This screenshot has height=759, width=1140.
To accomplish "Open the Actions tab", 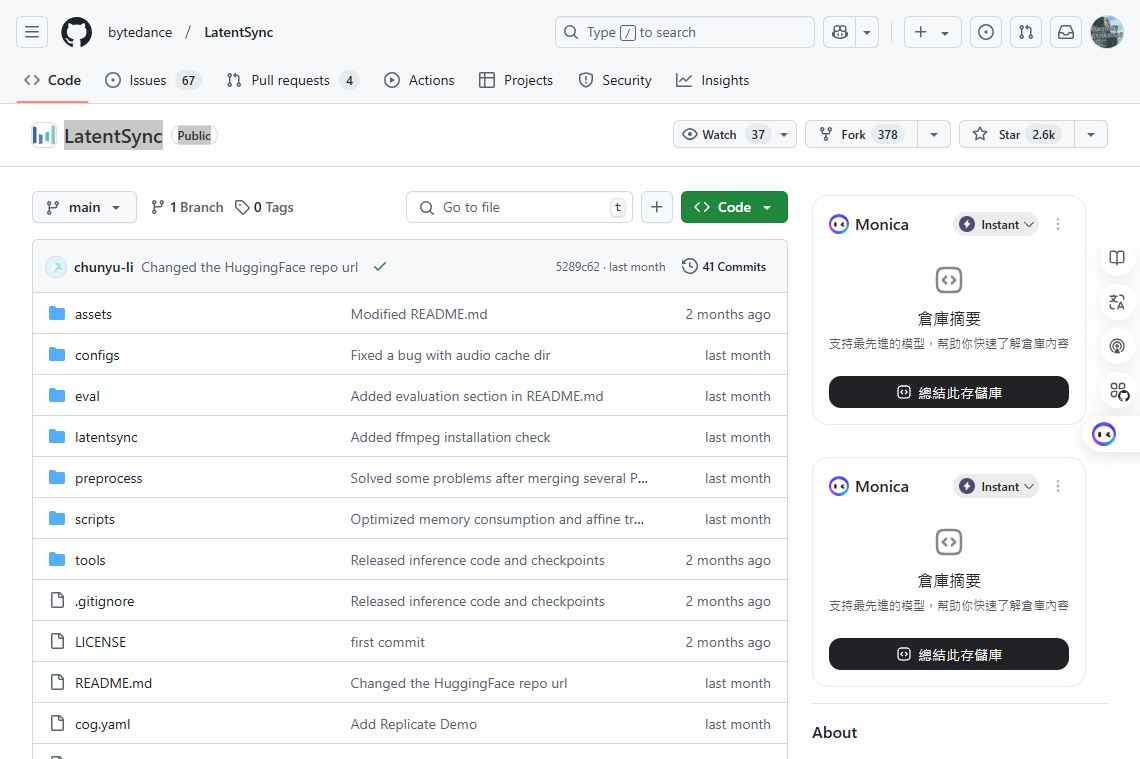I will coord(420,80).
